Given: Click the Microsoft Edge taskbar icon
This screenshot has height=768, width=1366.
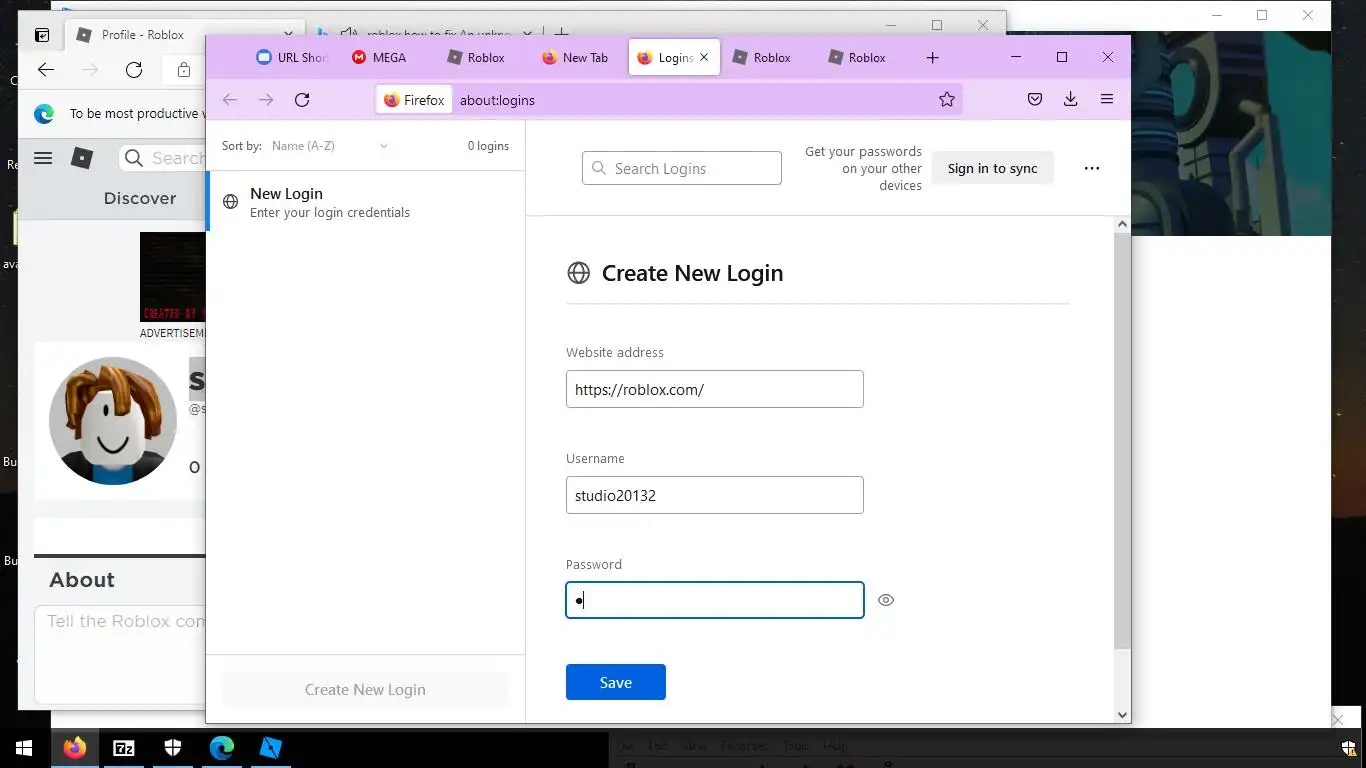Looking at the screenshot, I should pyautogui.click(x=222, y=748).
